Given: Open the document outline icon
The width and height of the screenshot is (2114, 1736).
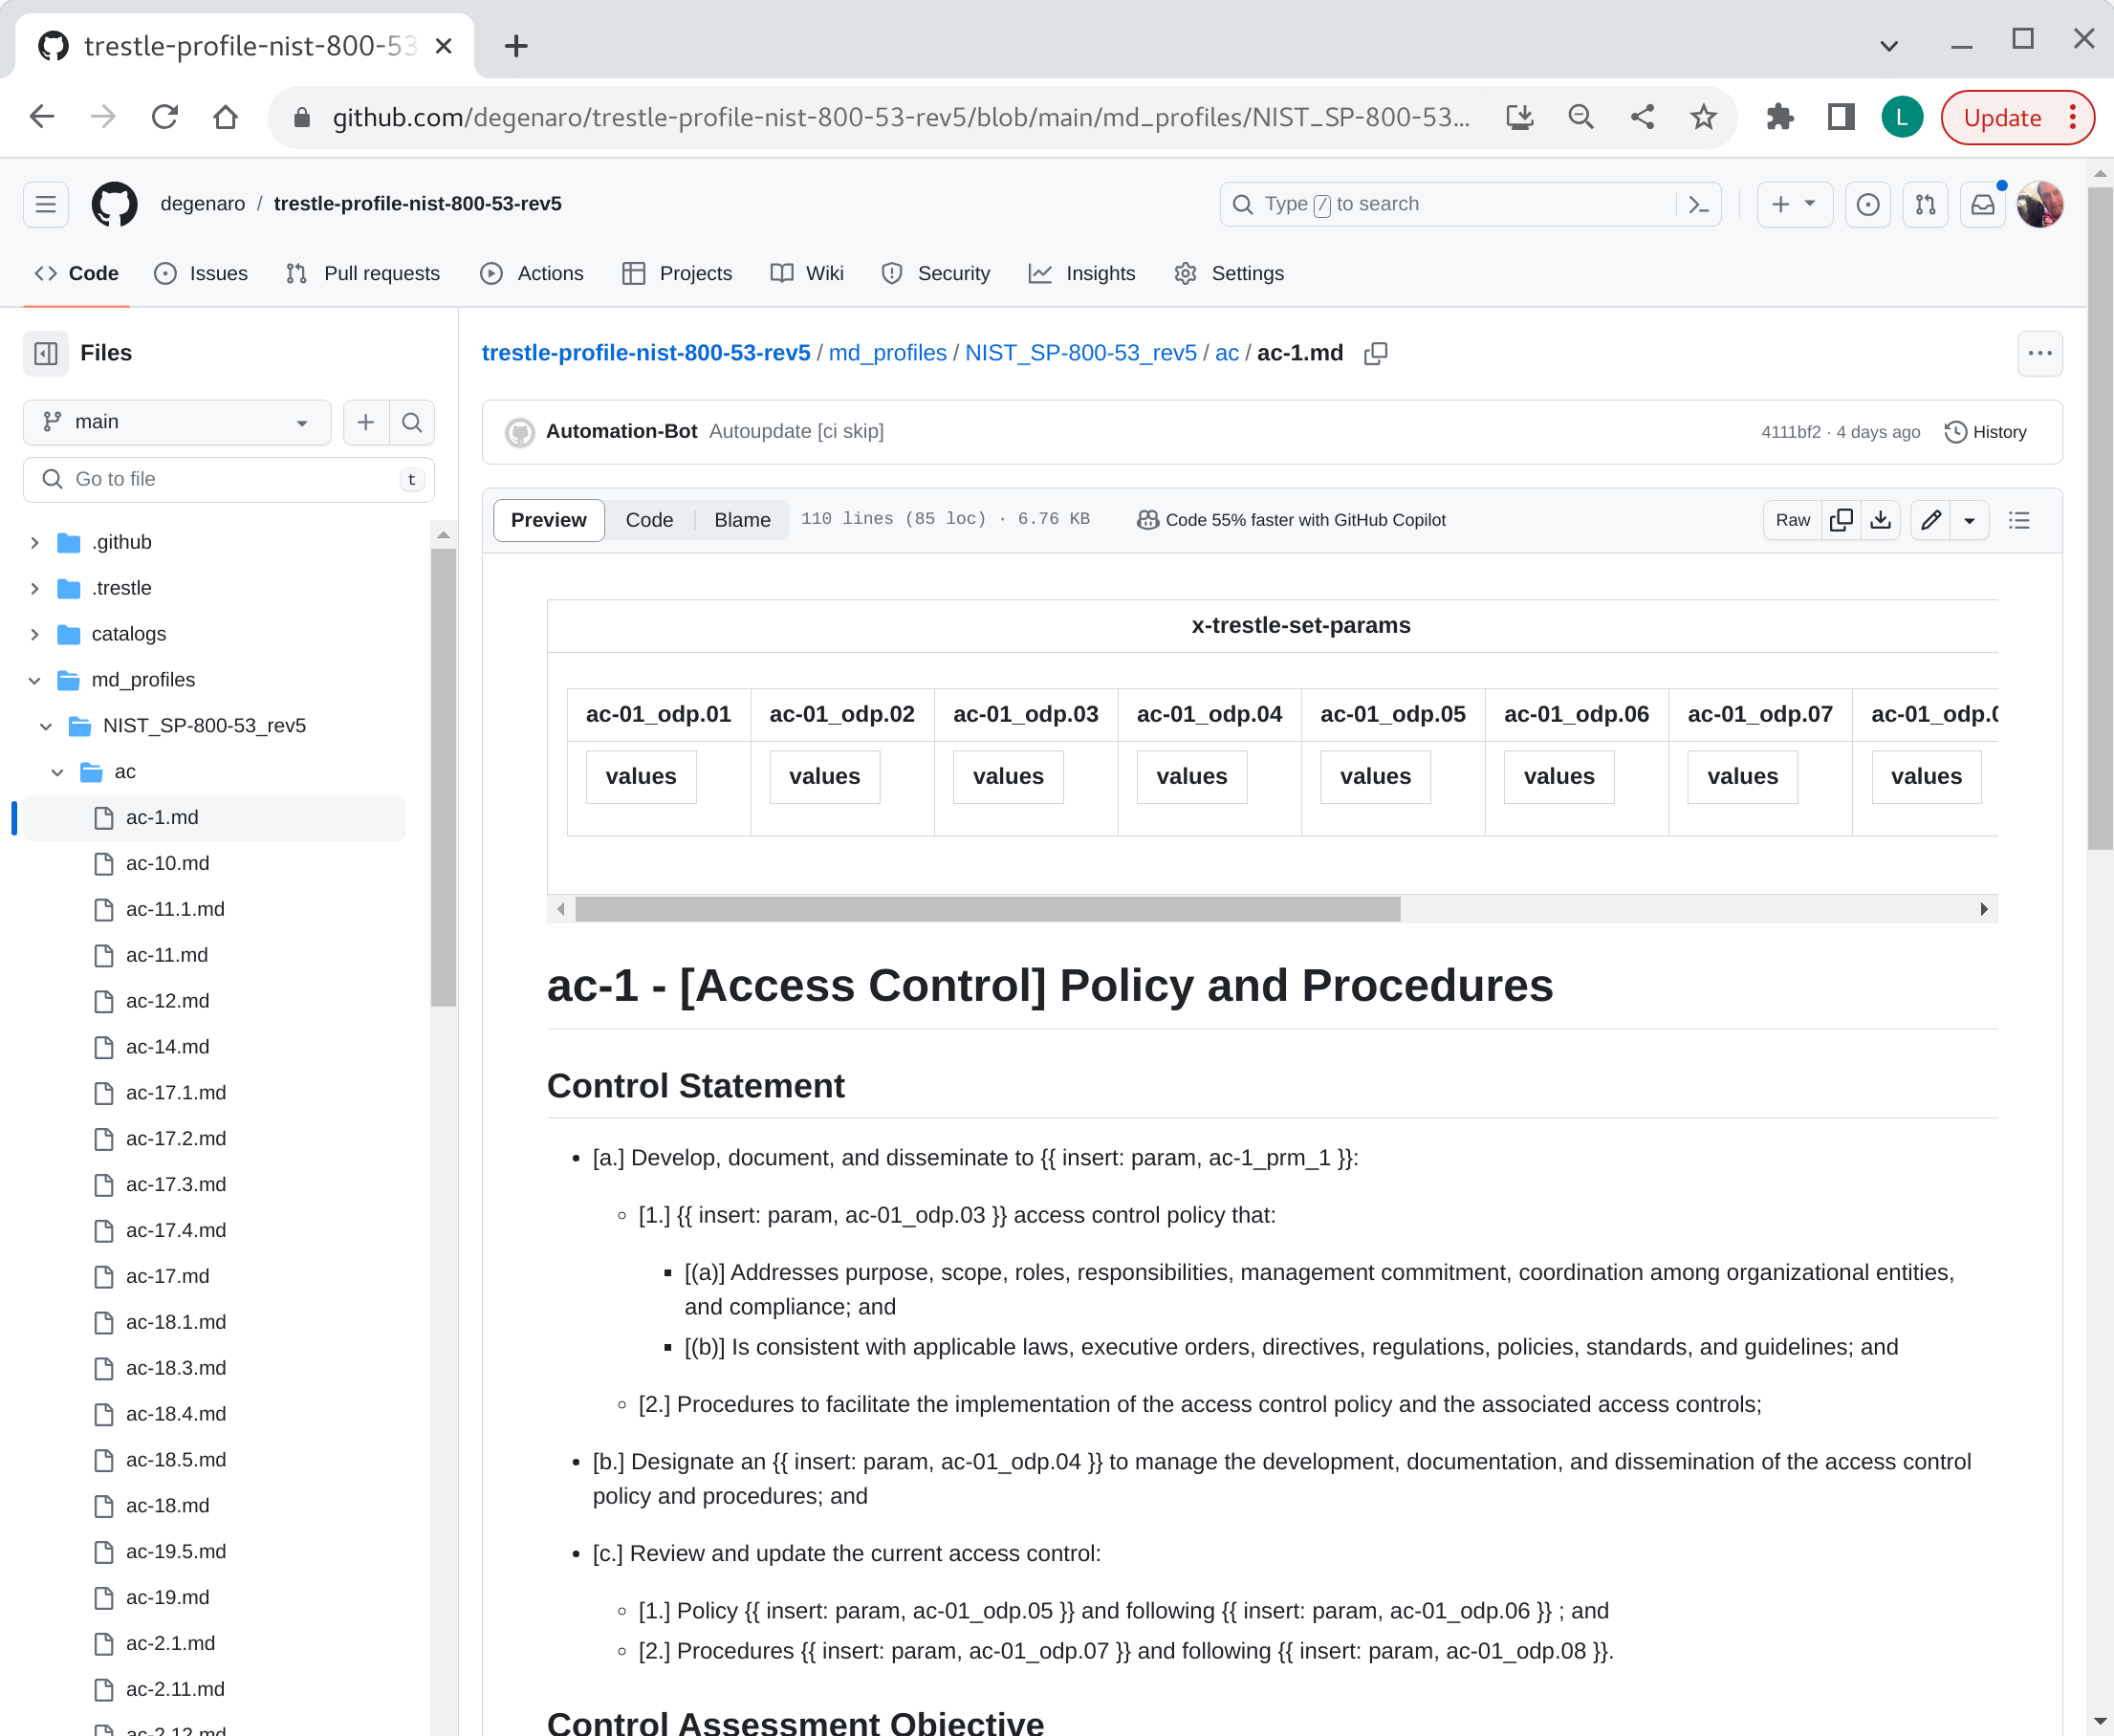Looking at the screenshot, I should (2019, 520).
